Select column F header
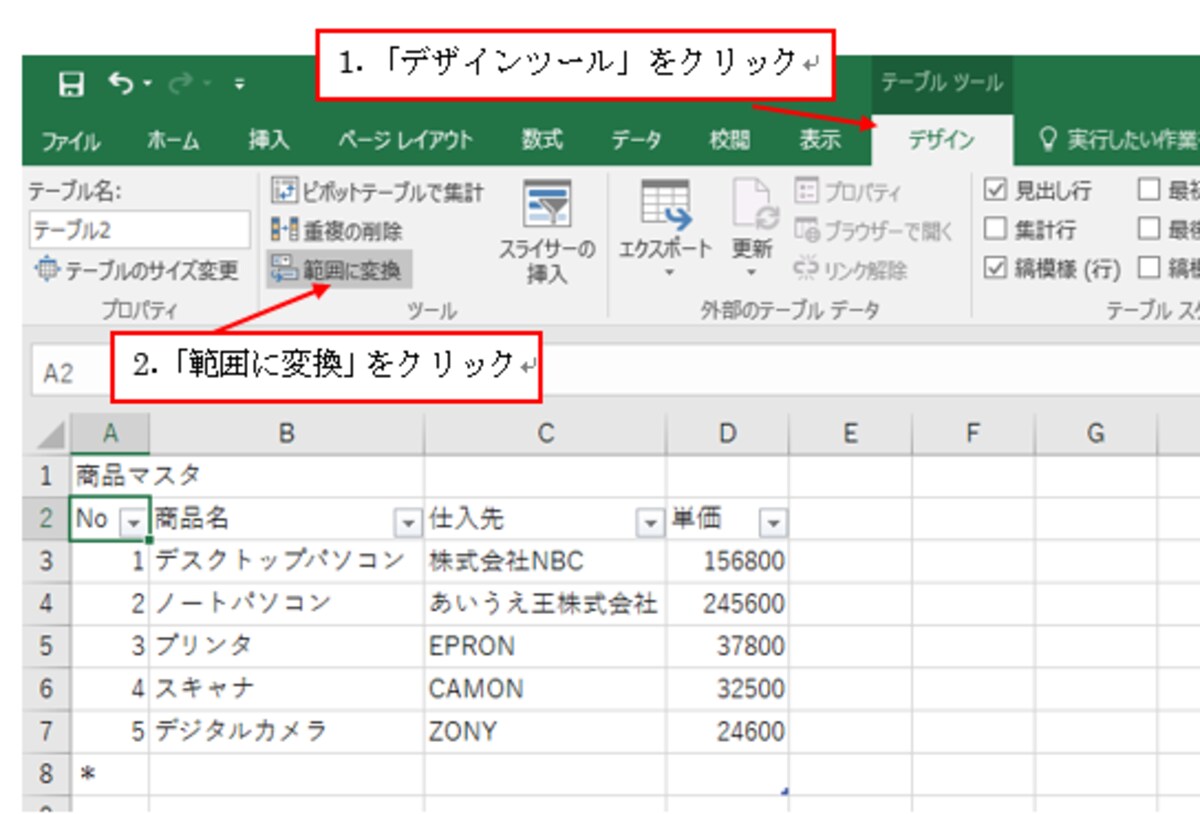The image size is (1200, 814). pos(973,434)
